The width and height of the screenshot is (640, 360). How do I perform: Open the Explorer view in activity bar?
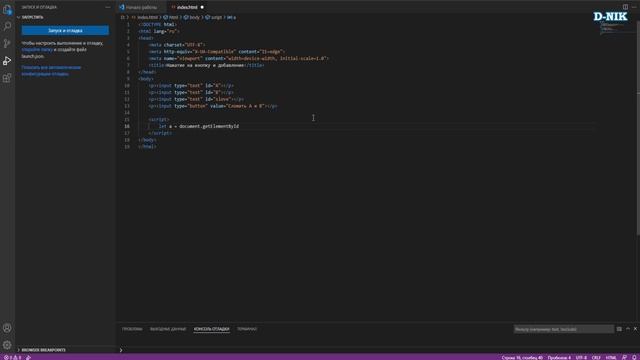coord(7,9)
